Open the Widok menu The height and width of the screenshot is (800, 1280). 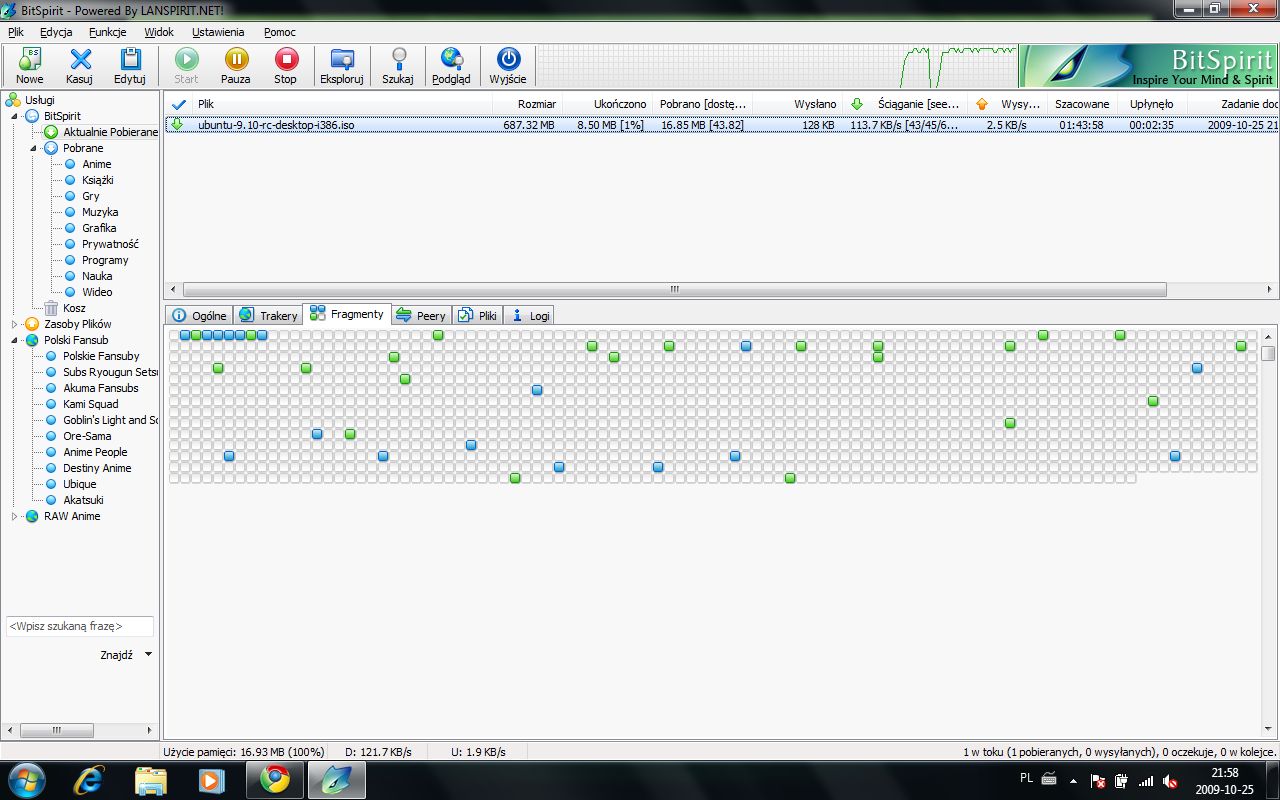pos(159,32)
